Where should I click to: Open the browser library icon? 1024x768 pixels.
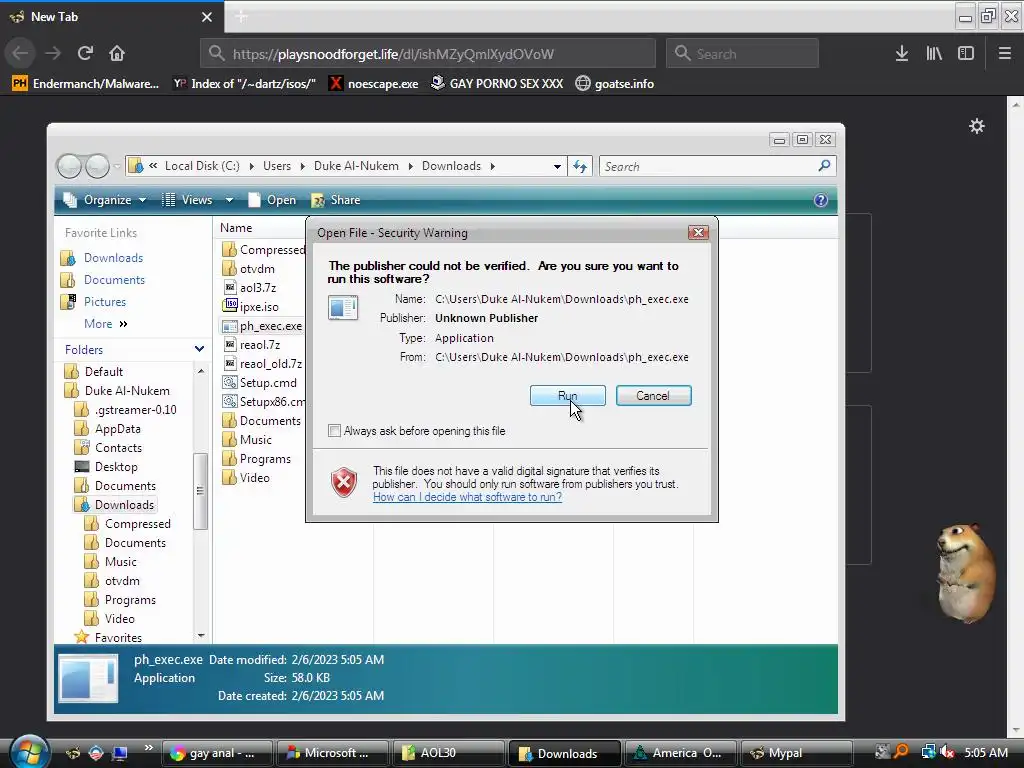[934, 54]
